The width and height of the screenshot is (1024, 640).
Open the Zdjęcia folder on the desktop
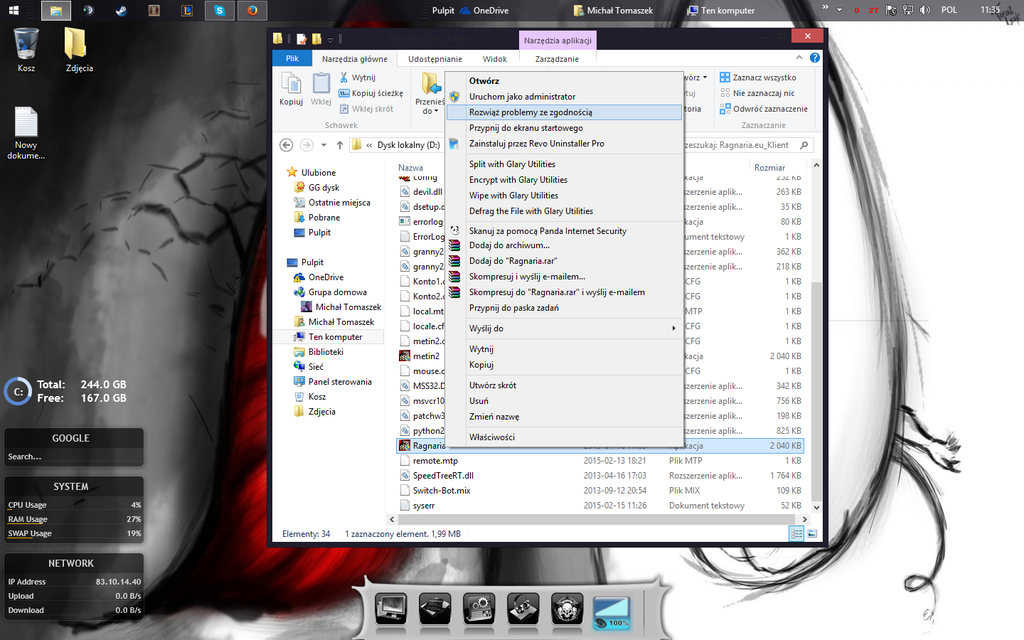coord(78,50)
